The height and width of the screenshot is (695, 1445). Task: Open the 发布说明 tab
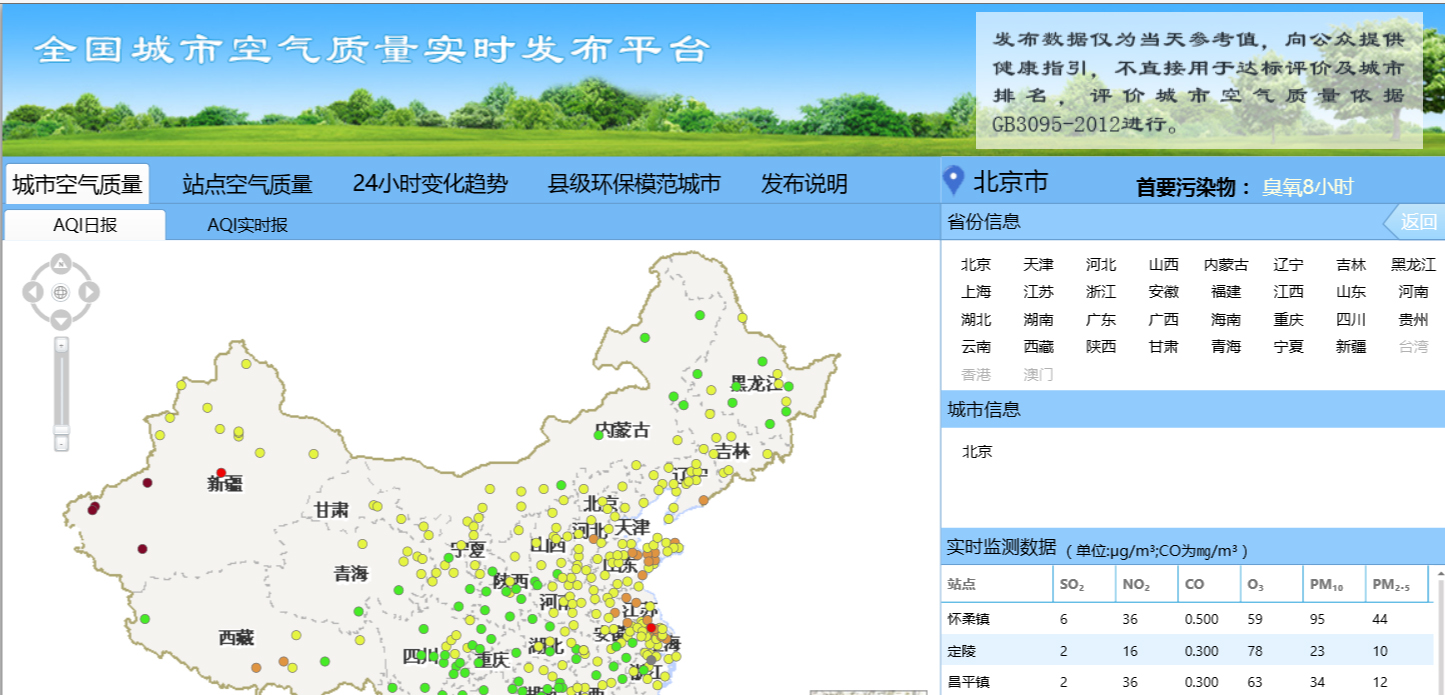coord(804,183)
